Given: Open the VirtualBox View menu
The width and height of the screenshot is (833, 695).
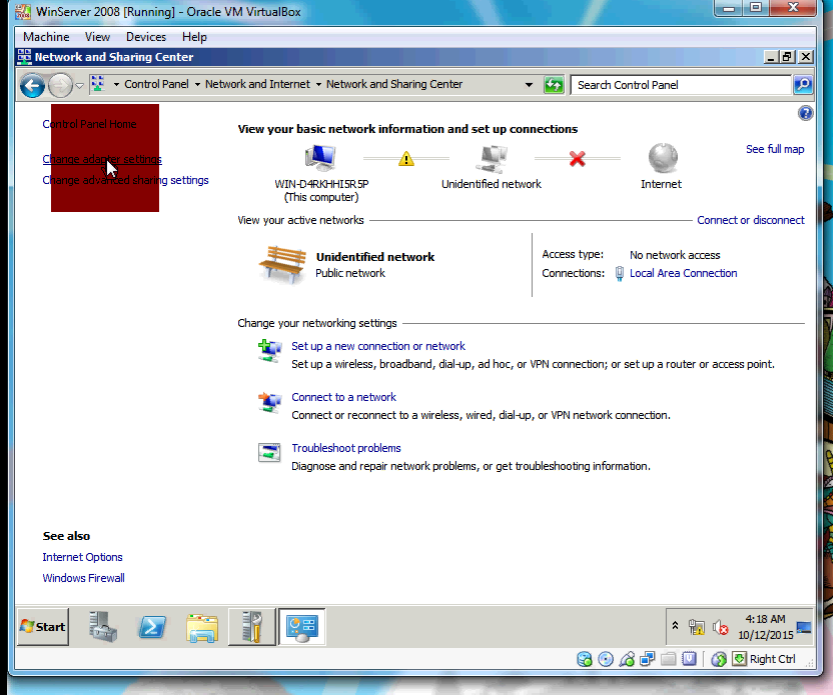Looking at the screenshot, I should pyautogui.click(x=97, y=37).
